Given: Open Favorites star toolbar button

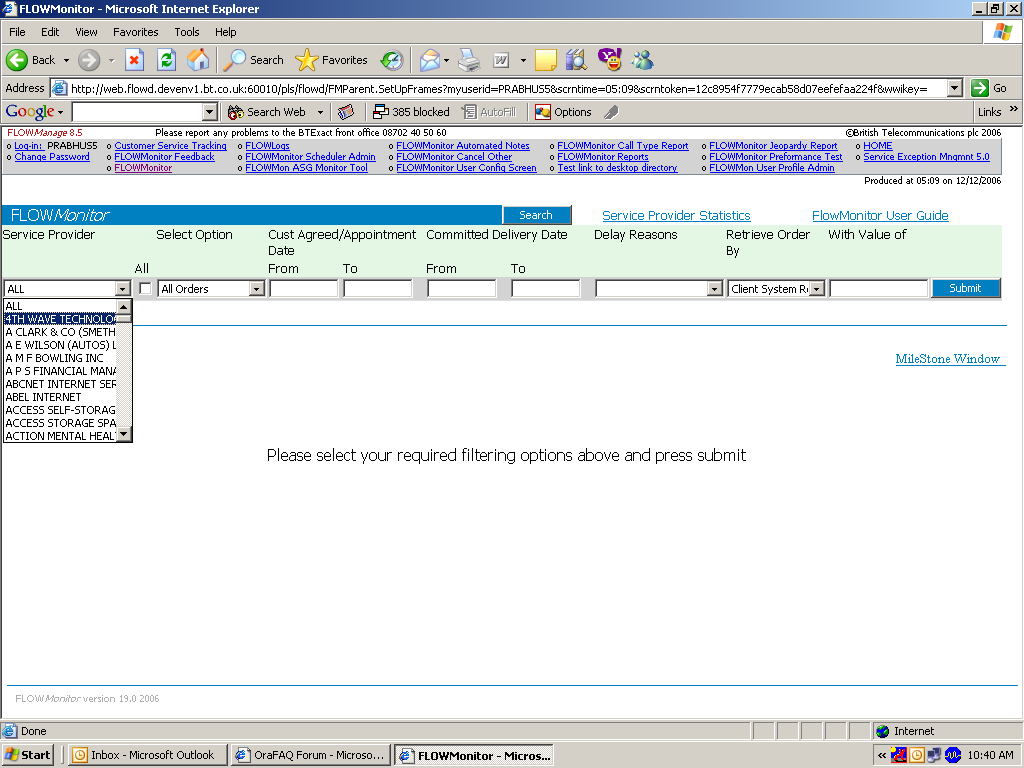Looking at the screenshot, I should pos(331,60).
